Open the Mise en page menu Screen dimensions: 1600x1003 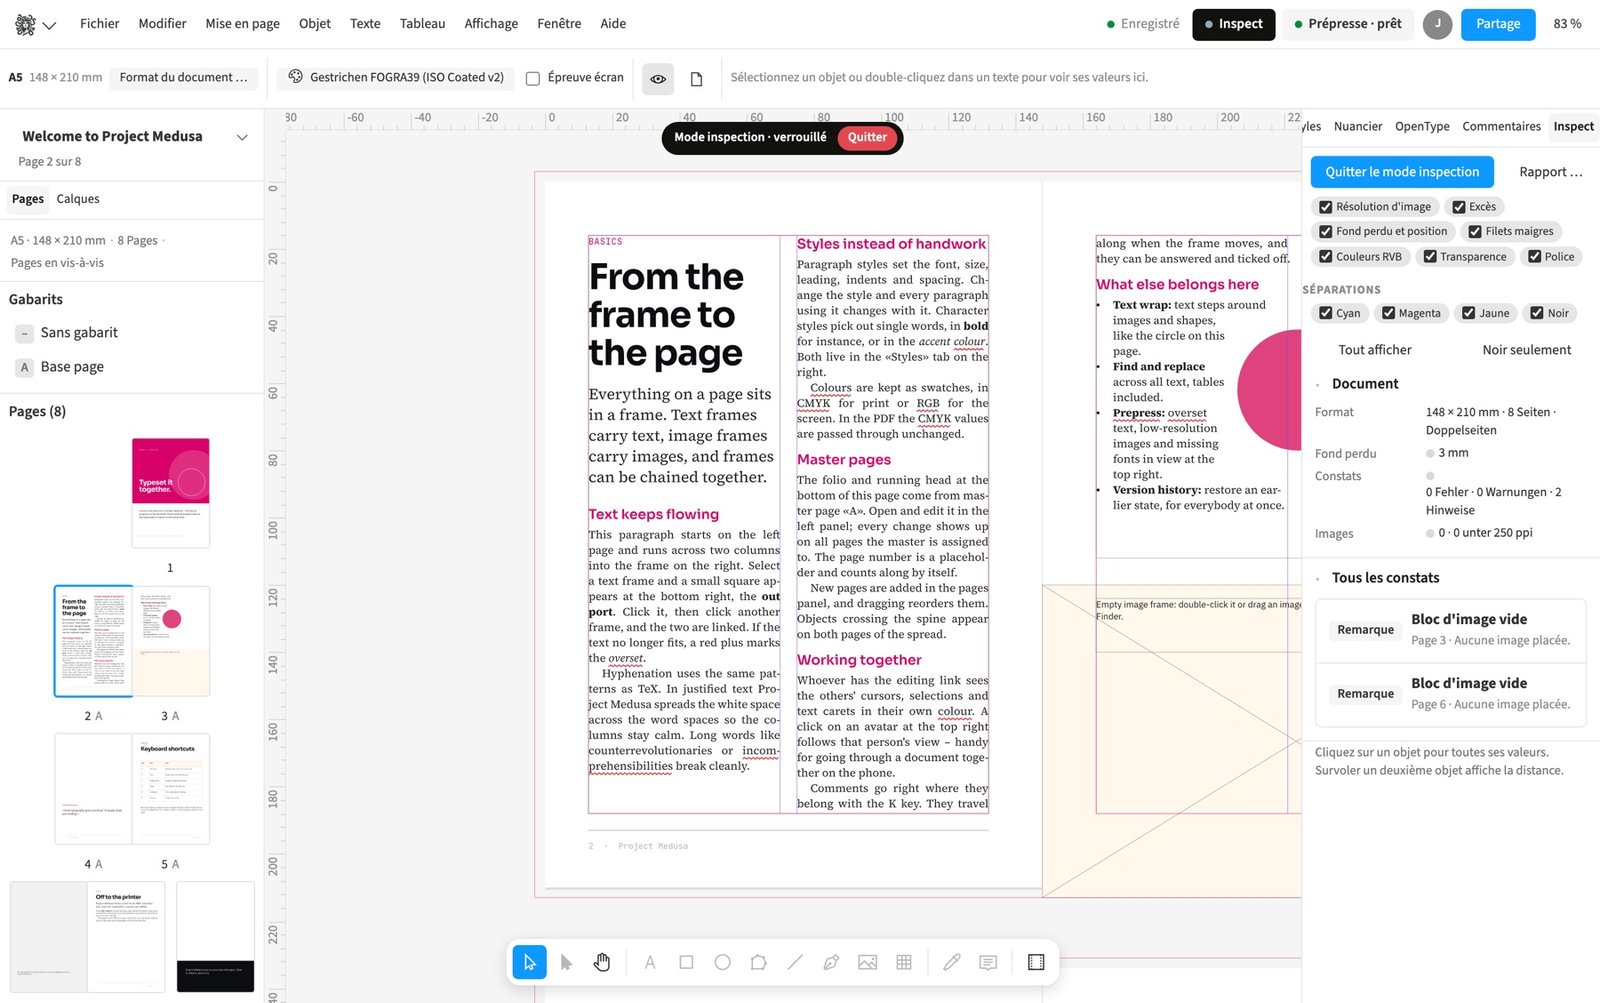(243, 24)
